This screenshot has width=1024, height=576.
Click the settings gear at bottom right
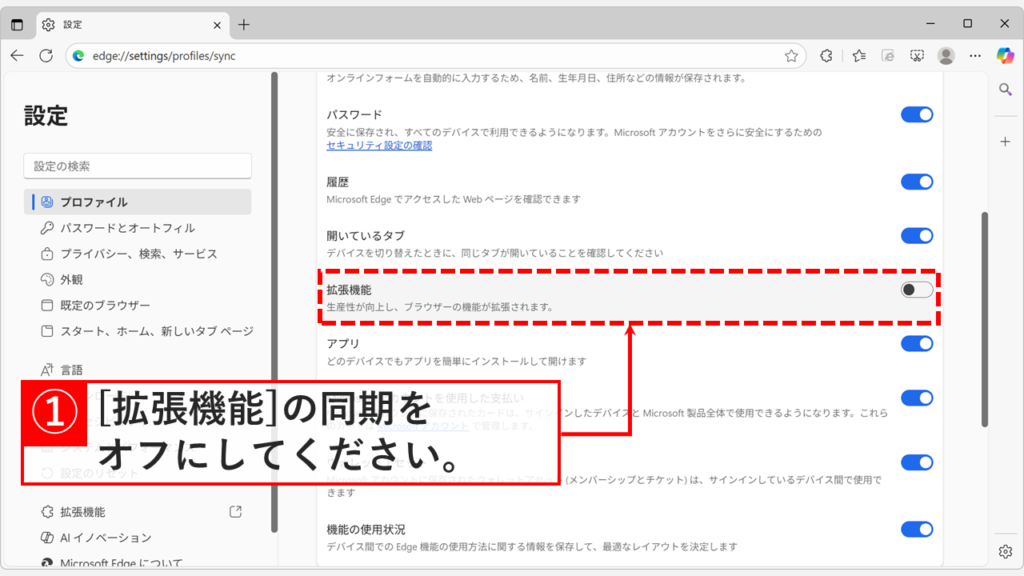click(1004, 551)
